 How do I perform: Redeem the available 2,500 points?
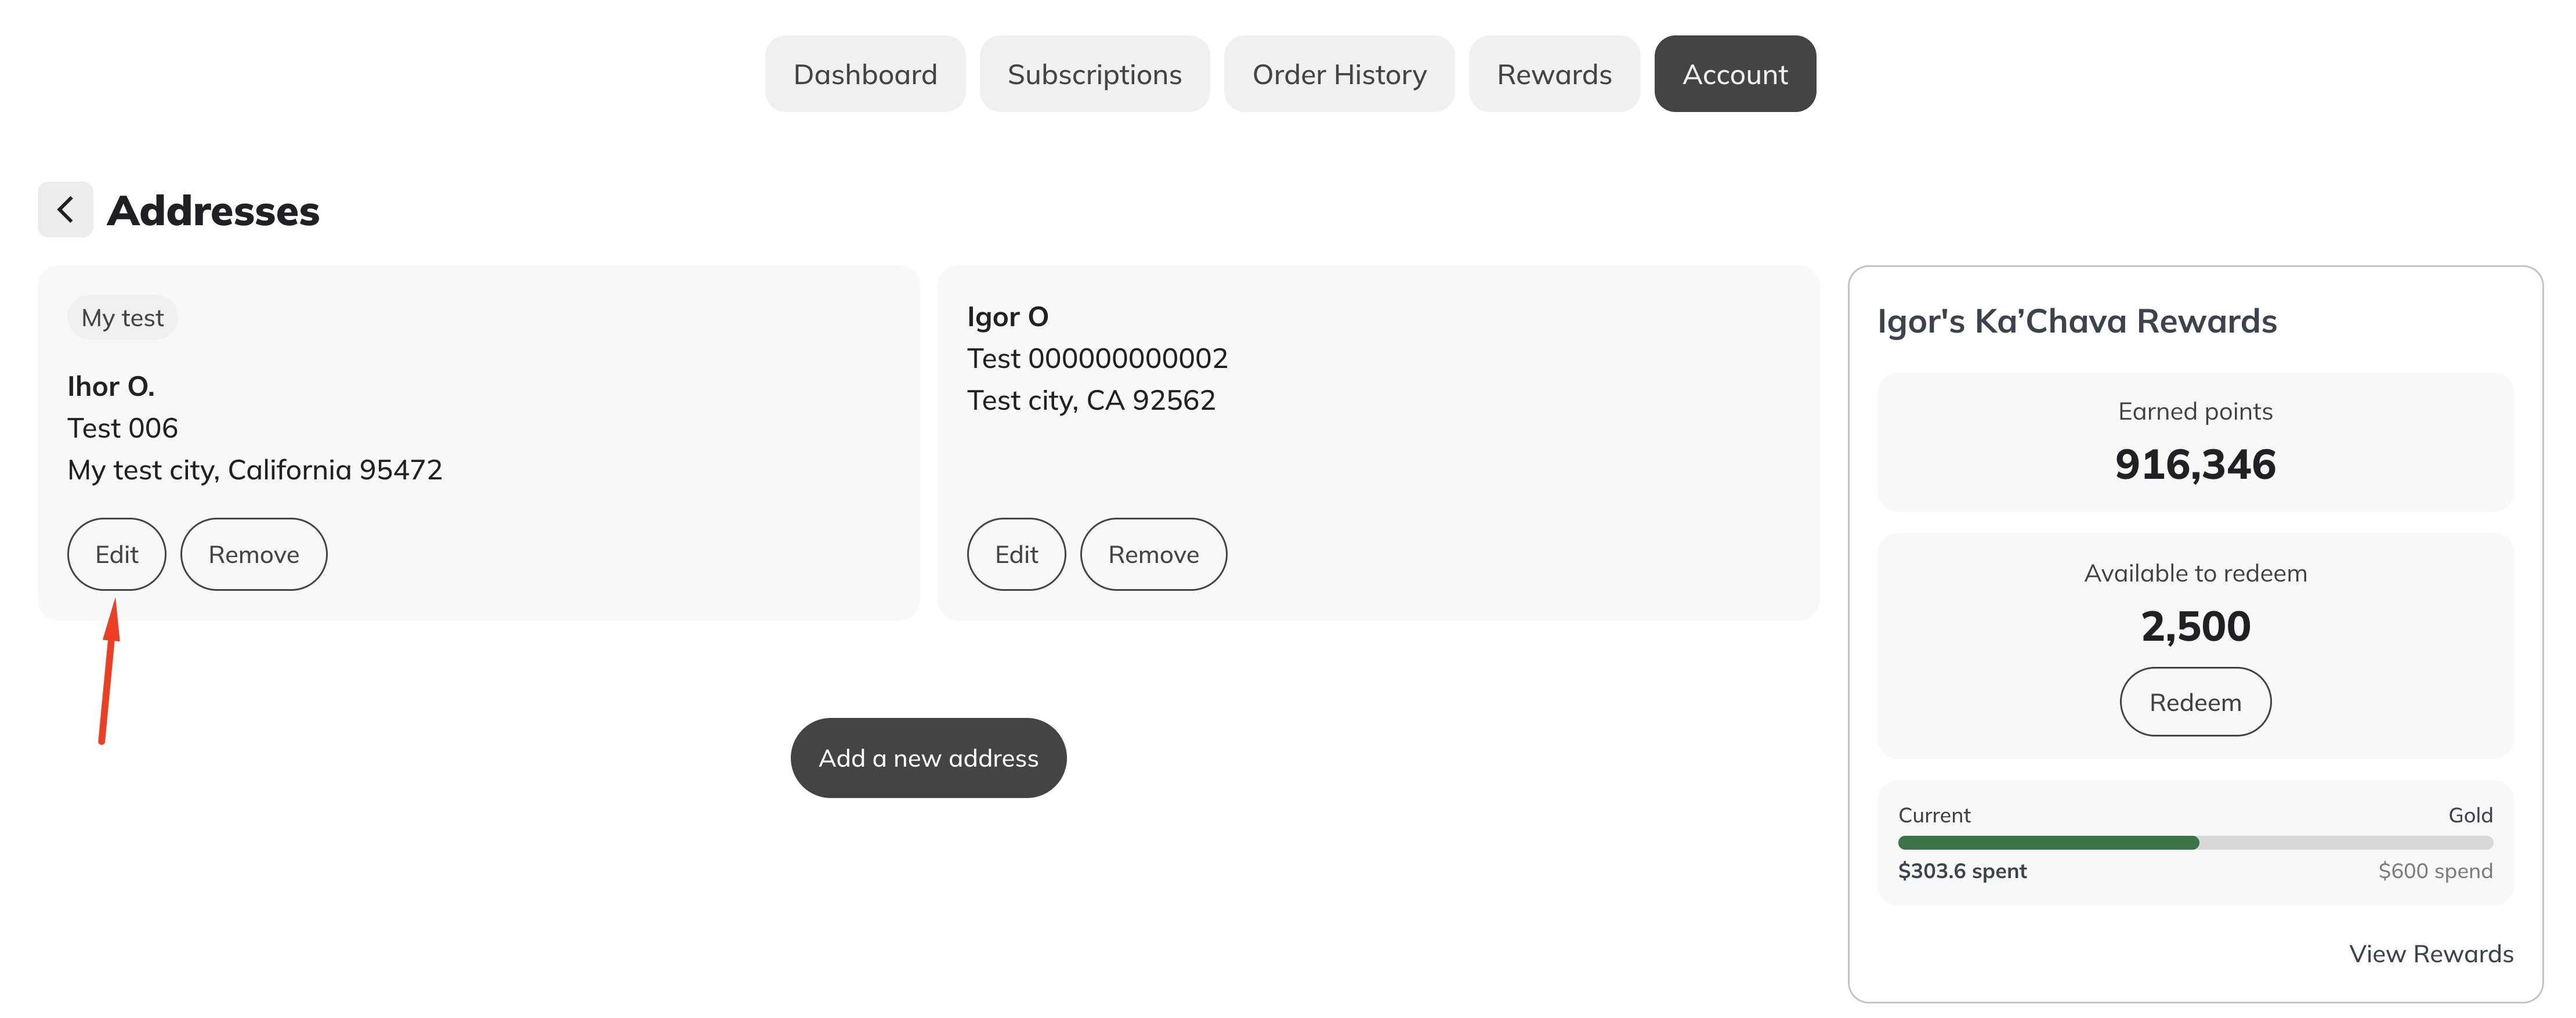coord(2195,702)
